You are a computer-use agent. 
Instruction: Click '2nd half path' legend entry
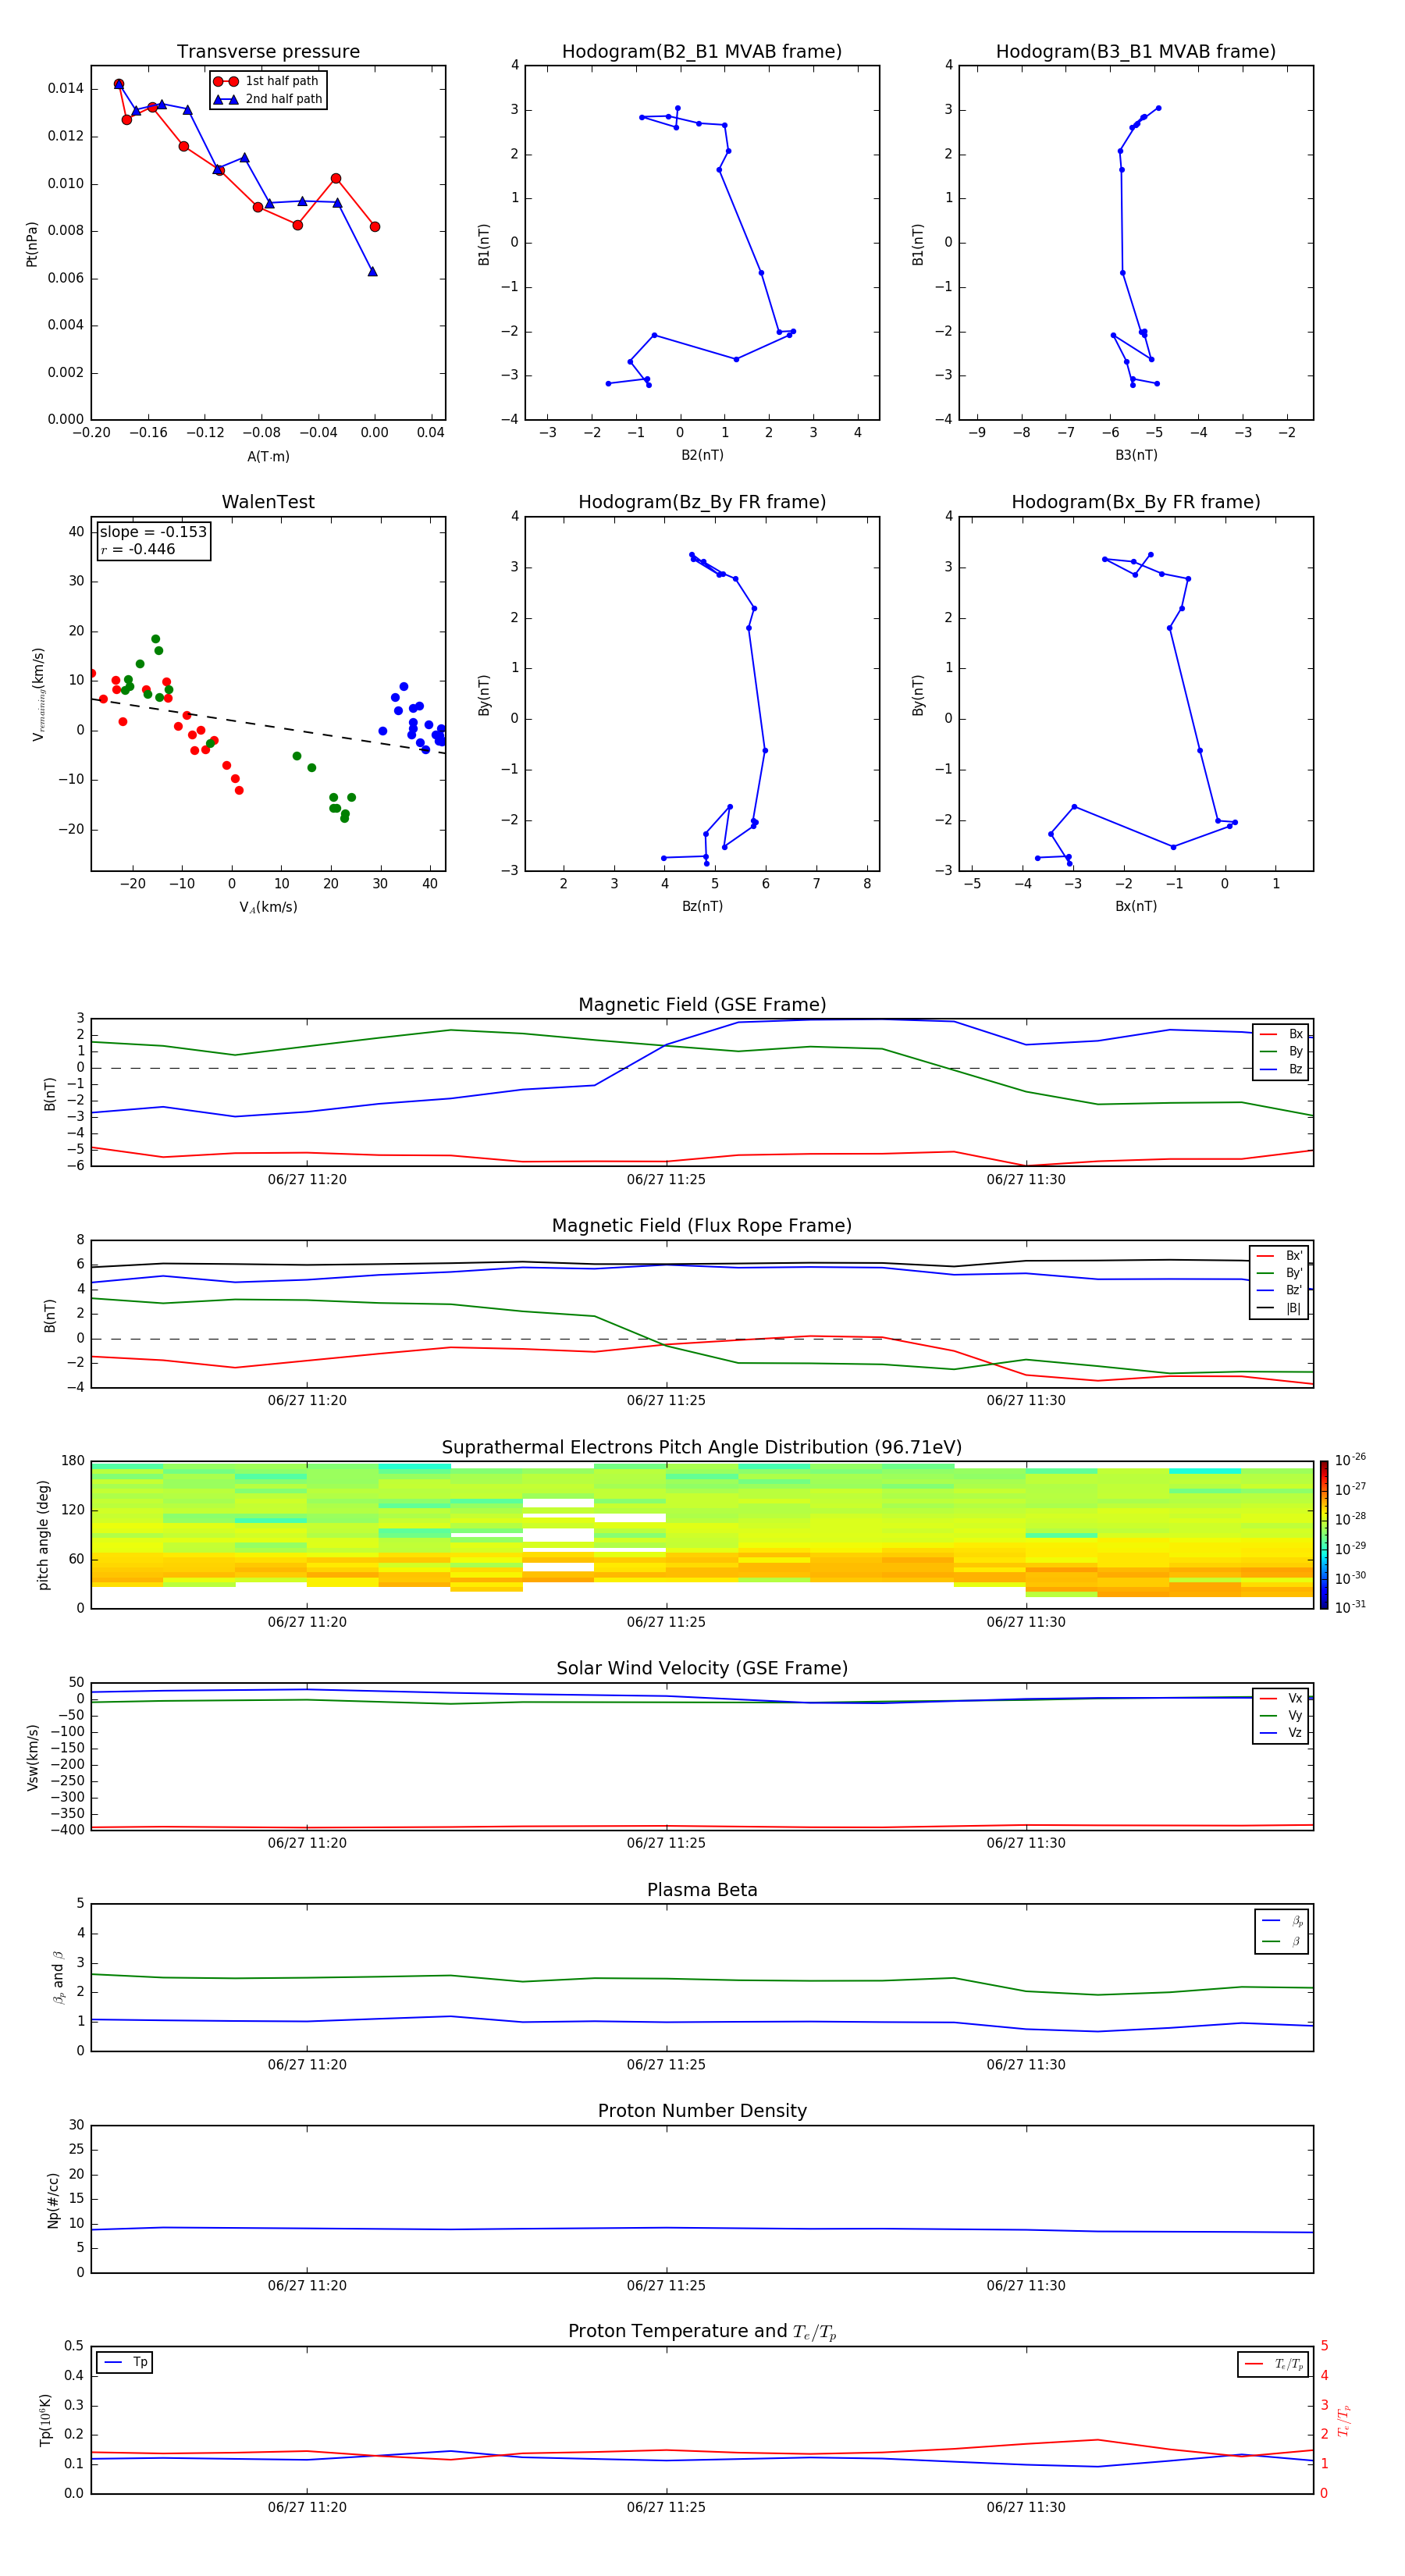click(267, 99)
